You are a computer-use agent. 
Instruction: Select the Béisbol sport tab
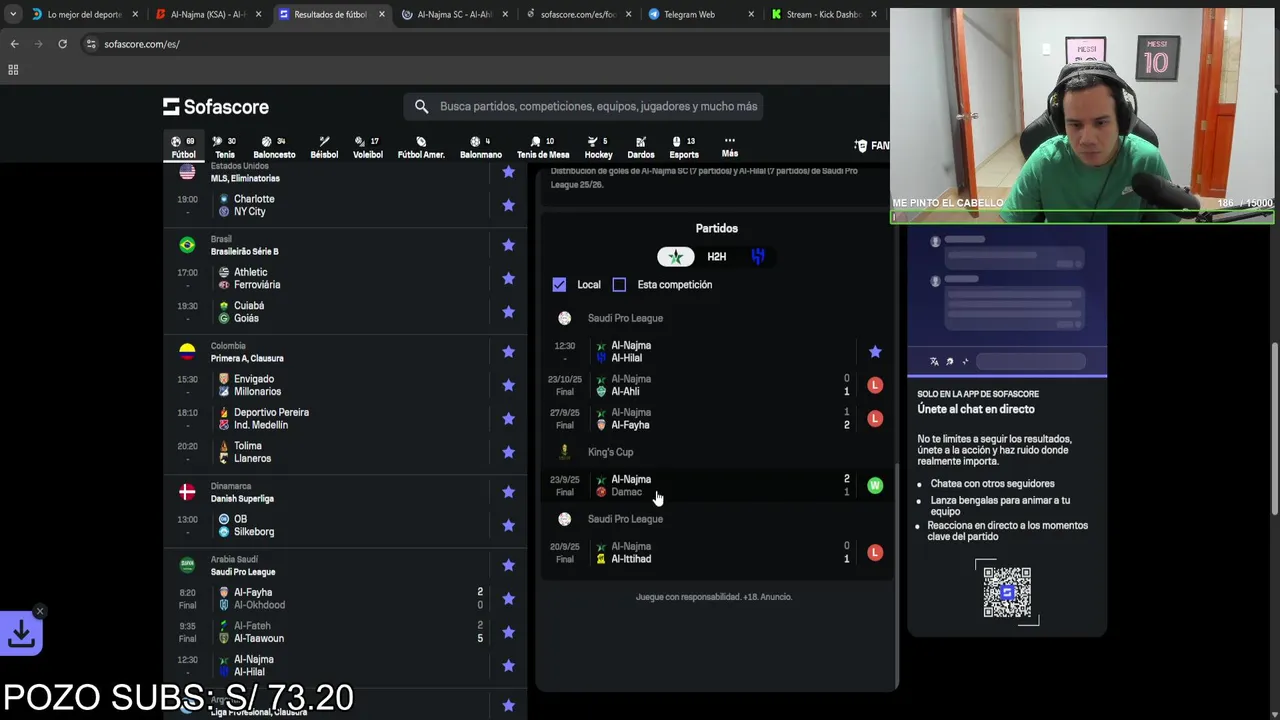[324, 147]
